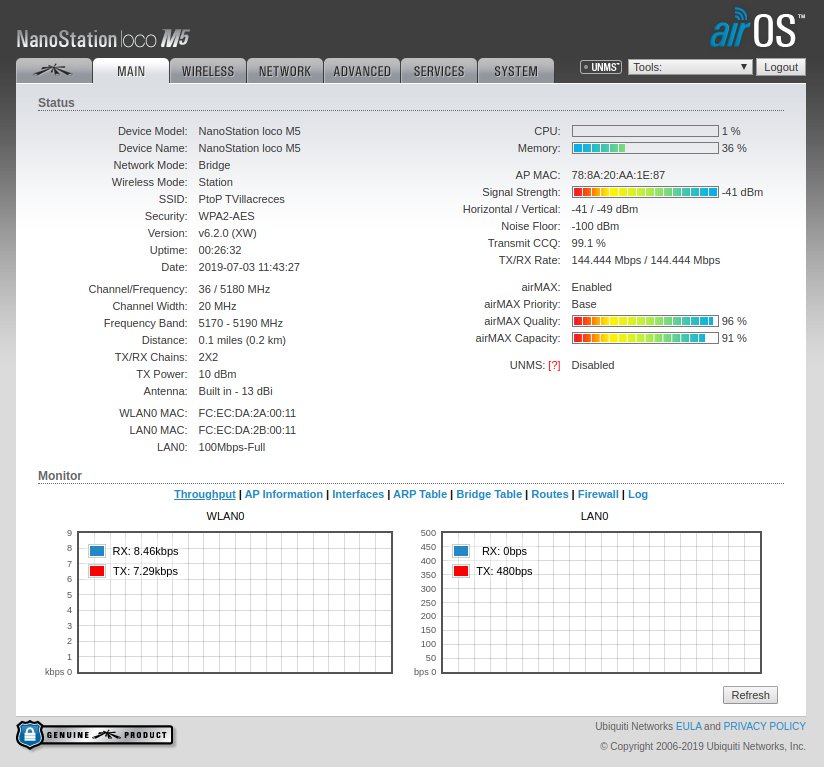Click the blue RX legend square in WLAN0
The width and height of the screenshot is (824, 767).
[97, 551]
